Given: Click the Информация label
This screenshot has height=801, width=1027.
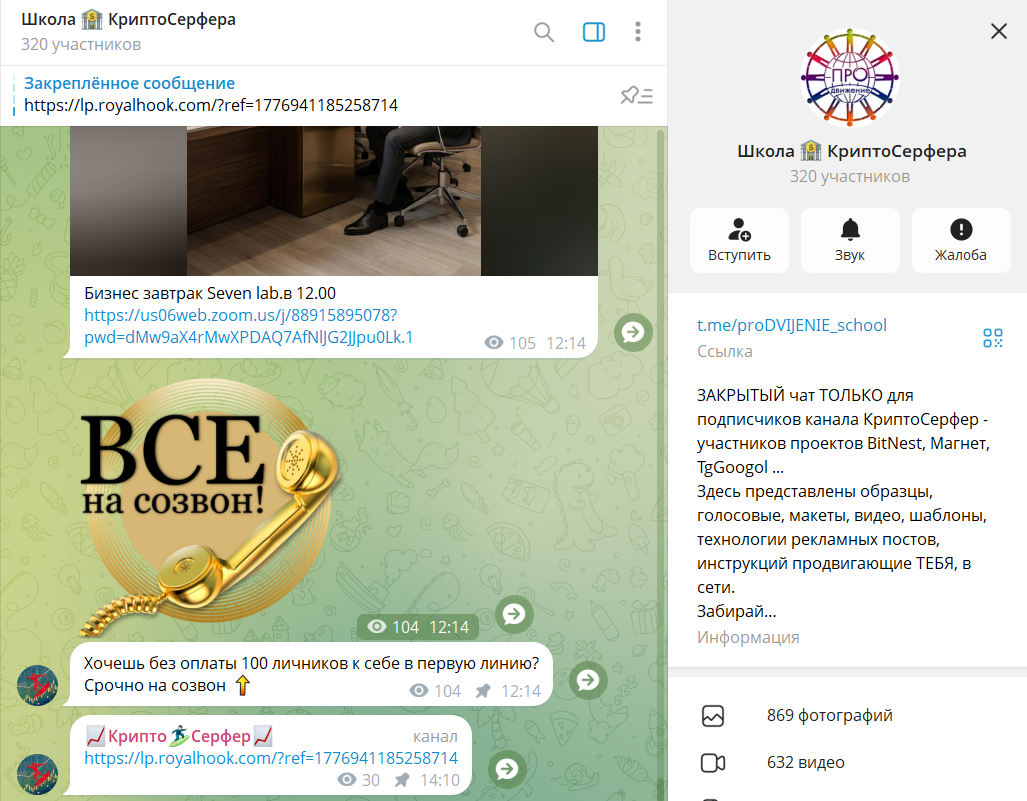Looking at the screenshot, I should pos(748,637).
